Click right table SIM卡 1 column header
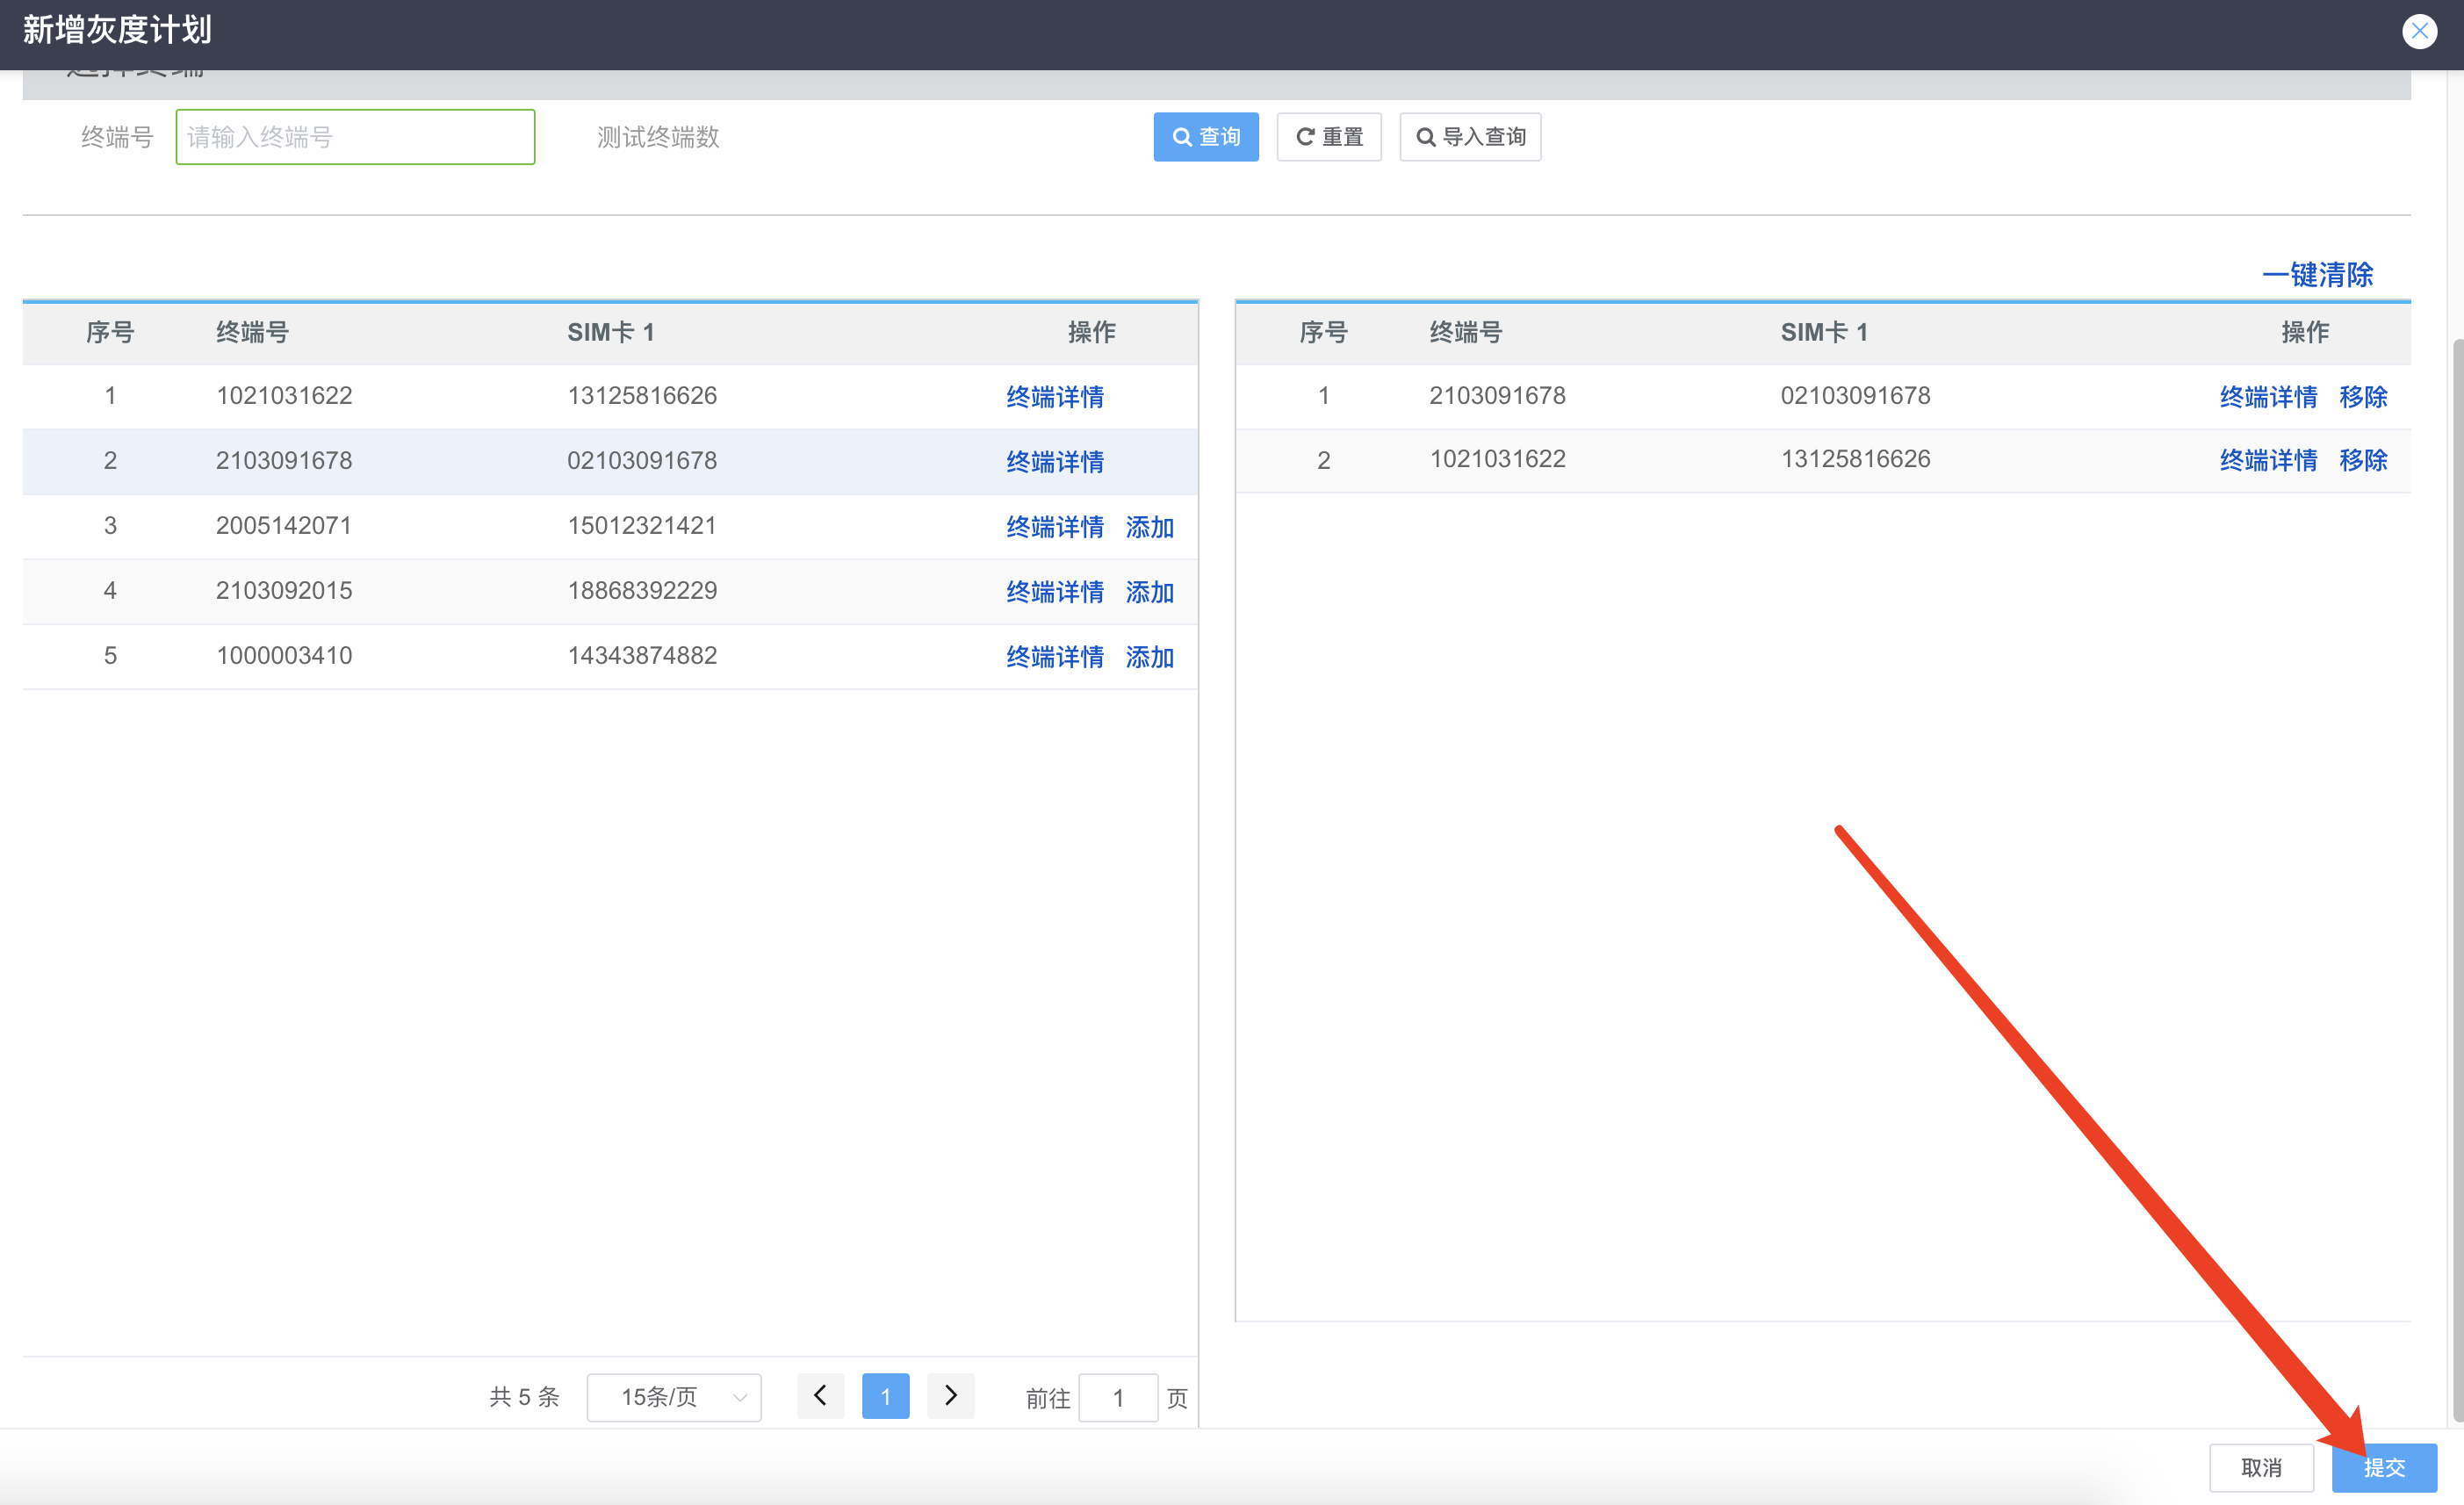2464x1505 pixels. (x=1823, y=333)
